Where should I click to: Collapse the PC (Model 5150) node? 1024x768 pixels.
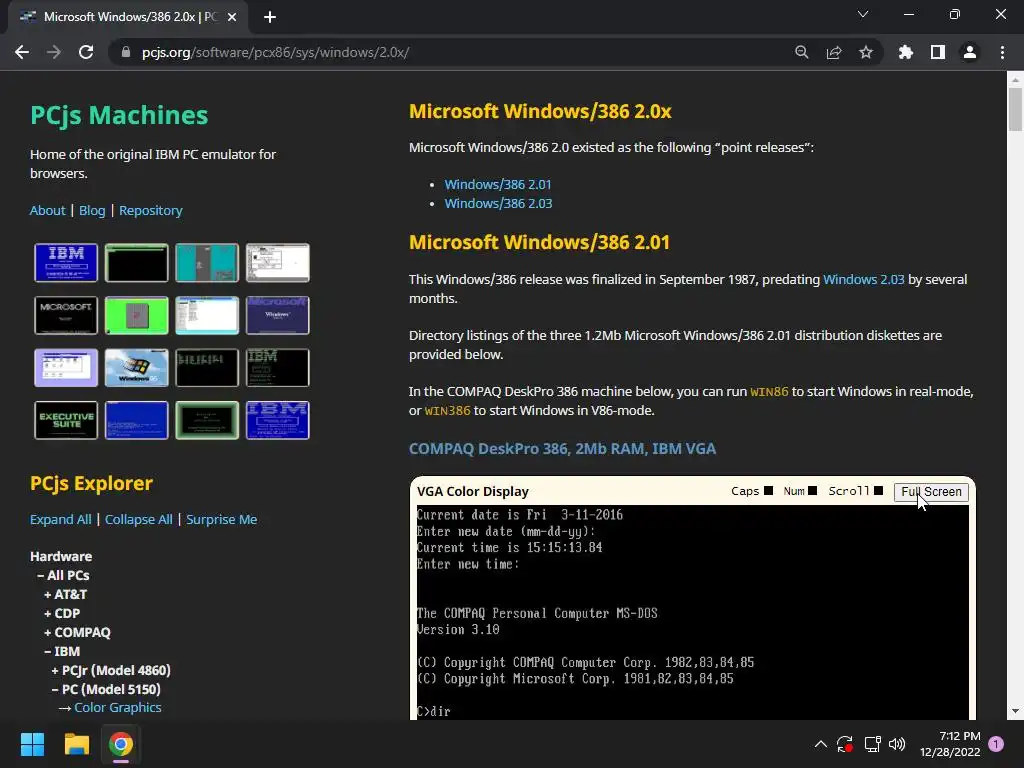[x=106, y=689]
